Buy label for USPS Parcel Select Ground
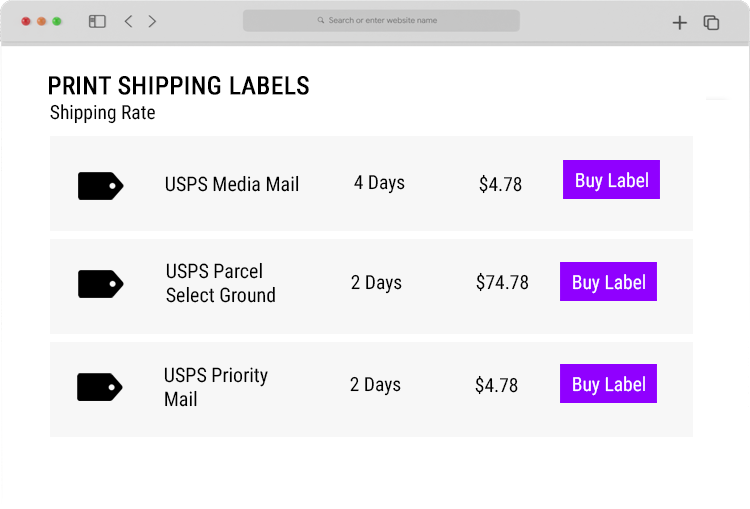The height and width of the screenshot is (509, 750). 608,282
